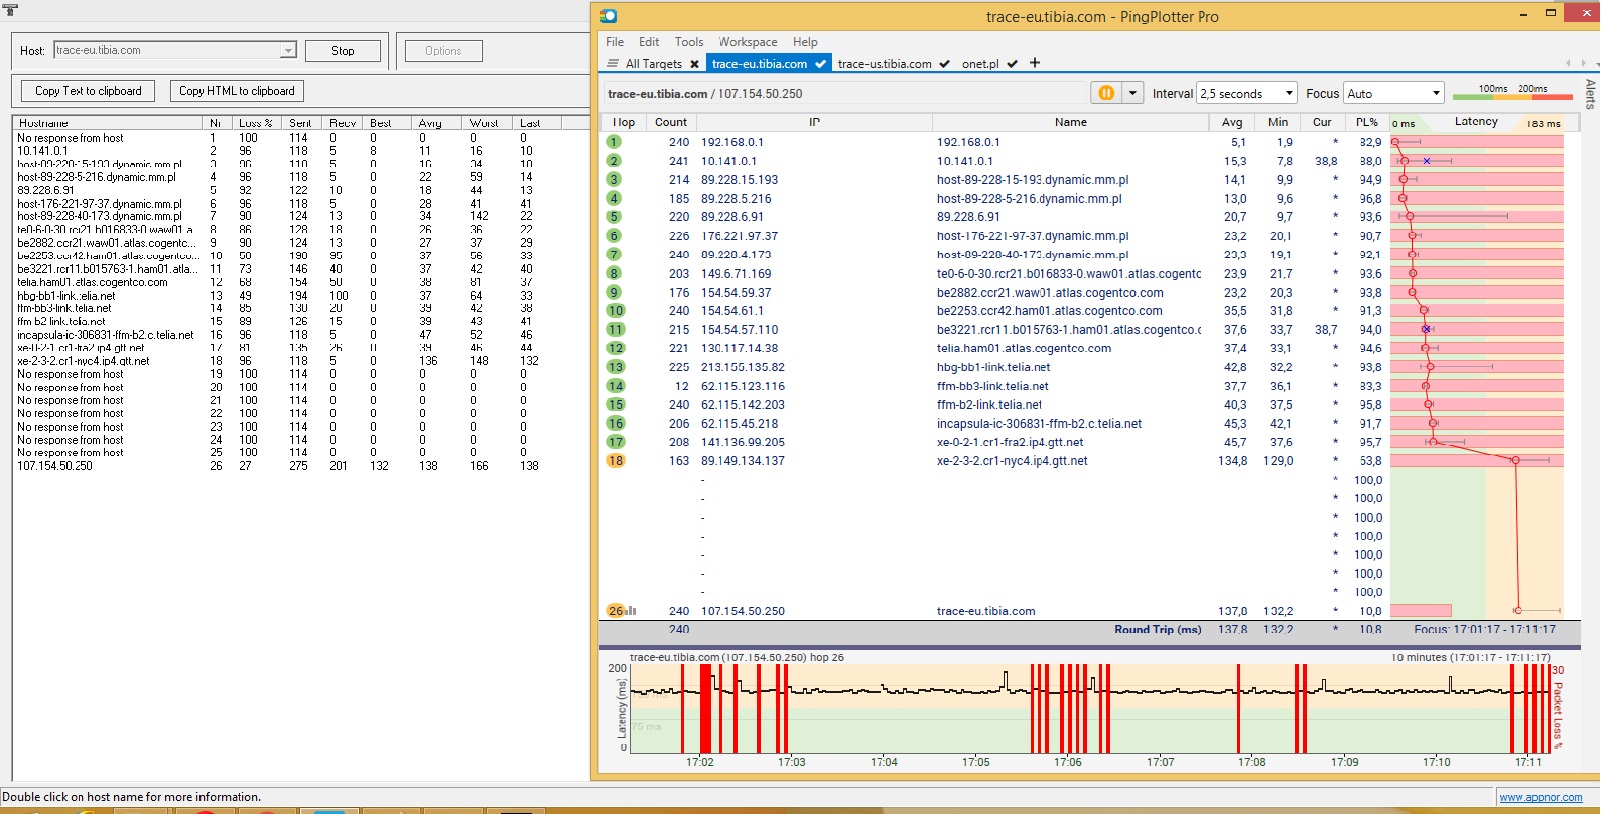
Task: Select host-176-221-97-37.dynamic.mm.pl in PingPlotter
Action: (x=1033, y=236)
